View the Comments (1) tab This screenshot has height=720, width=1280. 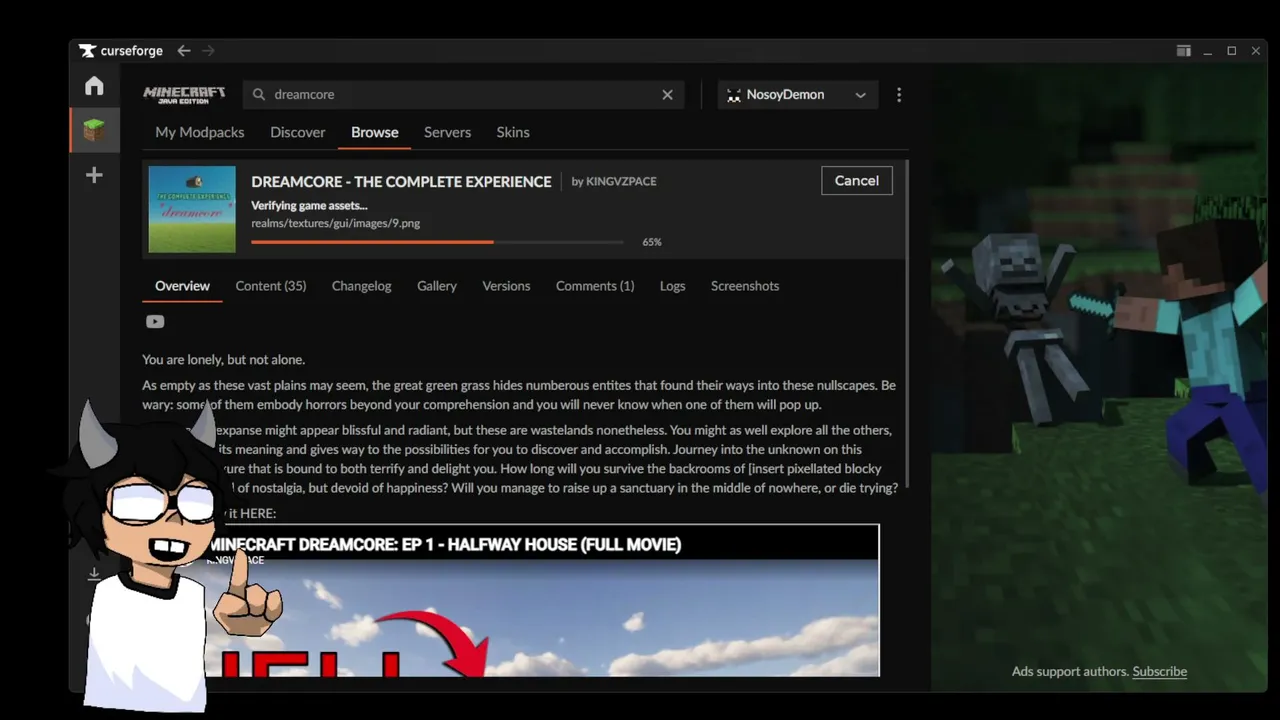coord(595,286)
